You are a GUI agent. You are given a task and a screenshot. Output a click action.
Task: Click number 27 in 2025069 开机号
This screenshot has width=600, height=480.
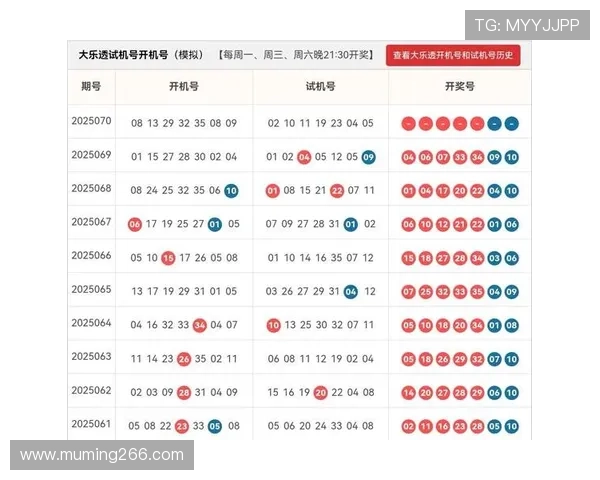(x=168, y=157)
